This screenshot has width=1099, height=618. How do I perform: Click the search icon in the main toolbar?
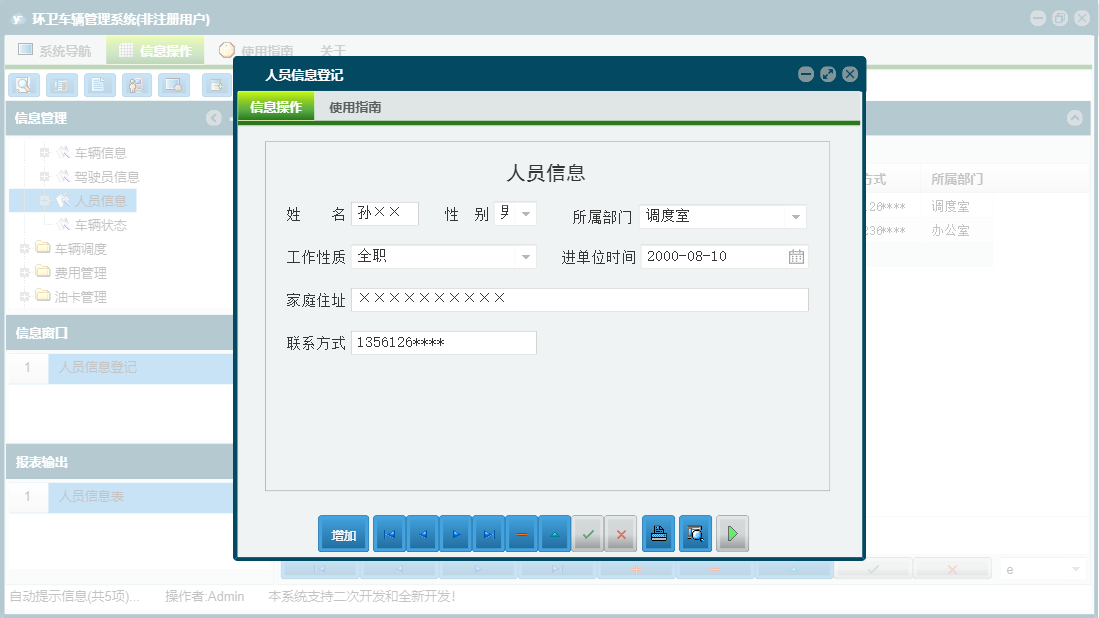(x=23, y=85)
